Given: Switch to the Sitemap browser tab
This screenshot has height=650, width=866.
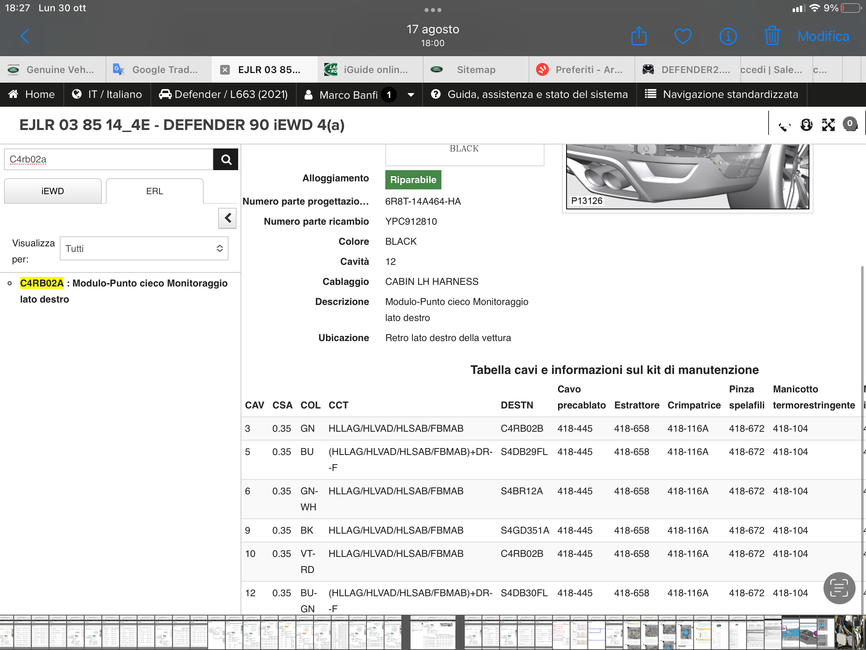Looking at the screenshot, I should coord(476,70).
